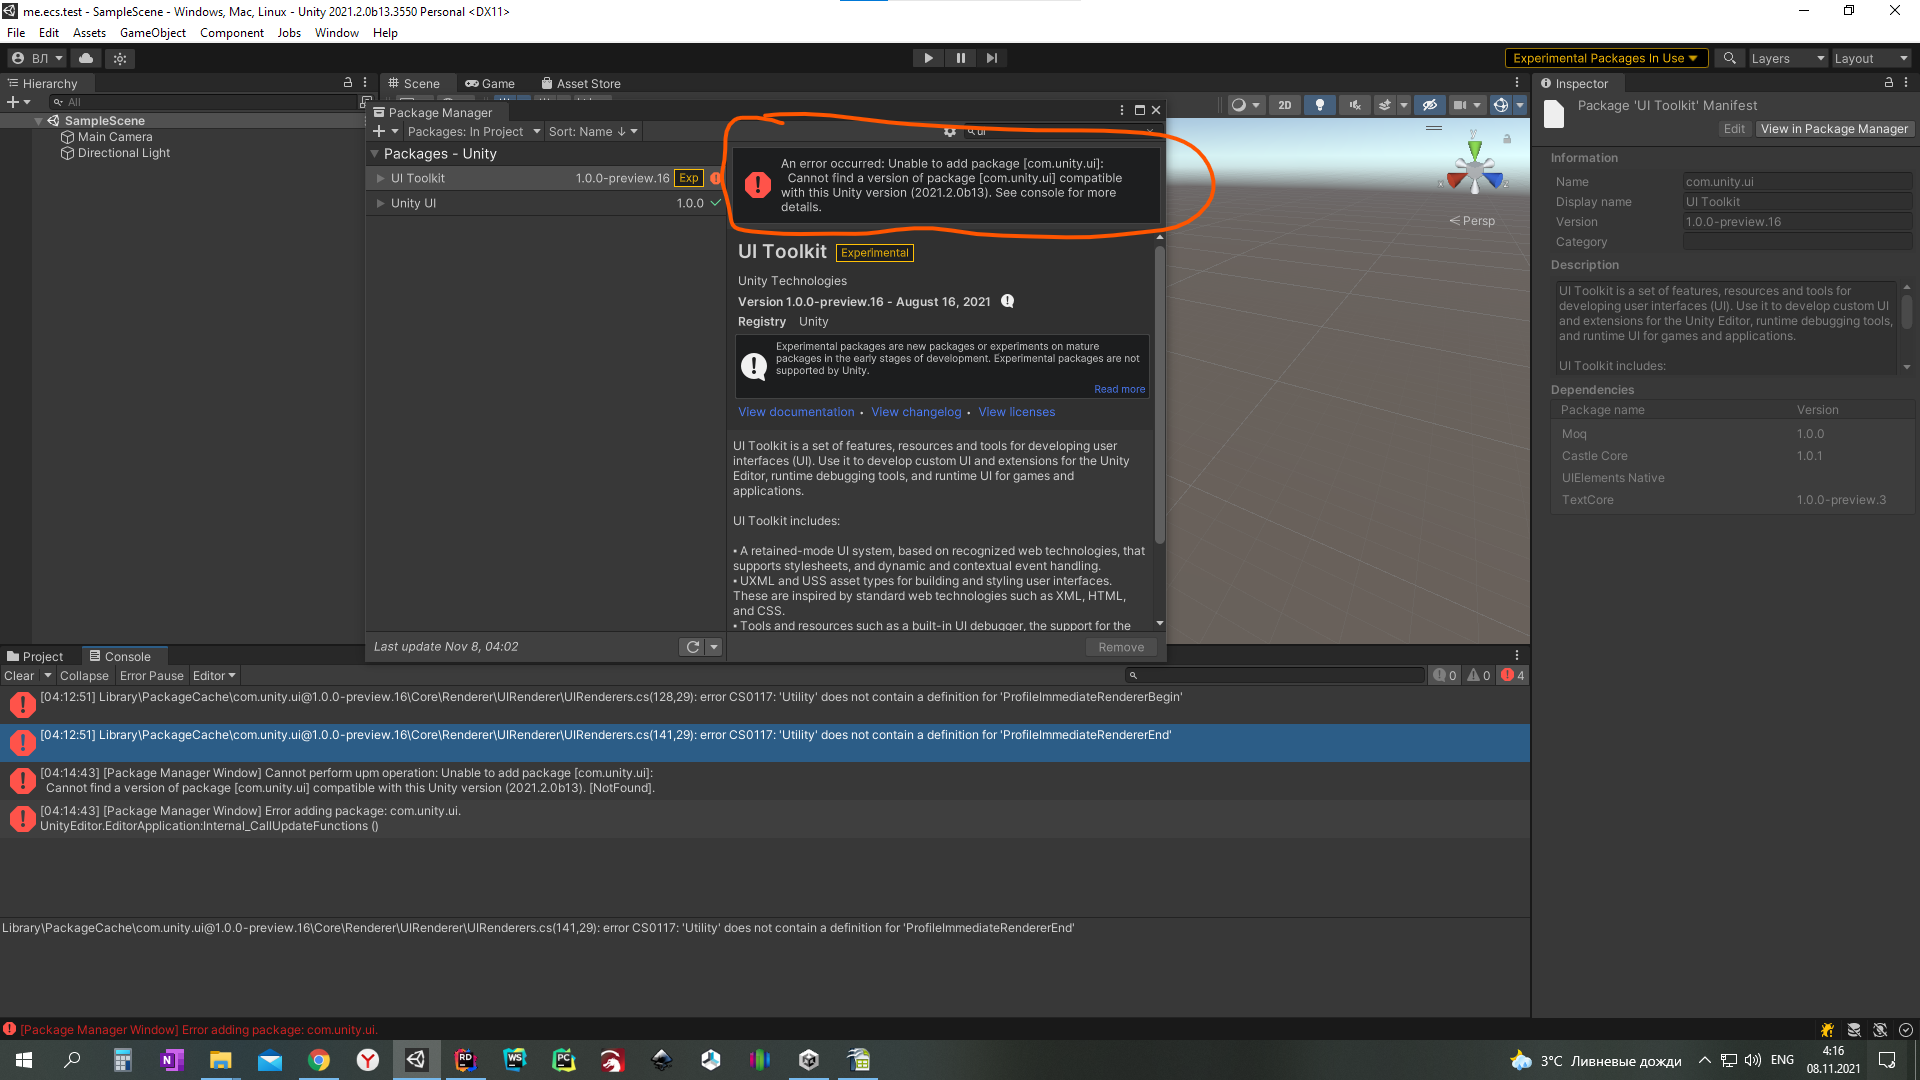This screenshot has width=1920, height=1080.
Task: Toggle 2D view mode
Action: click(1285, 105)
